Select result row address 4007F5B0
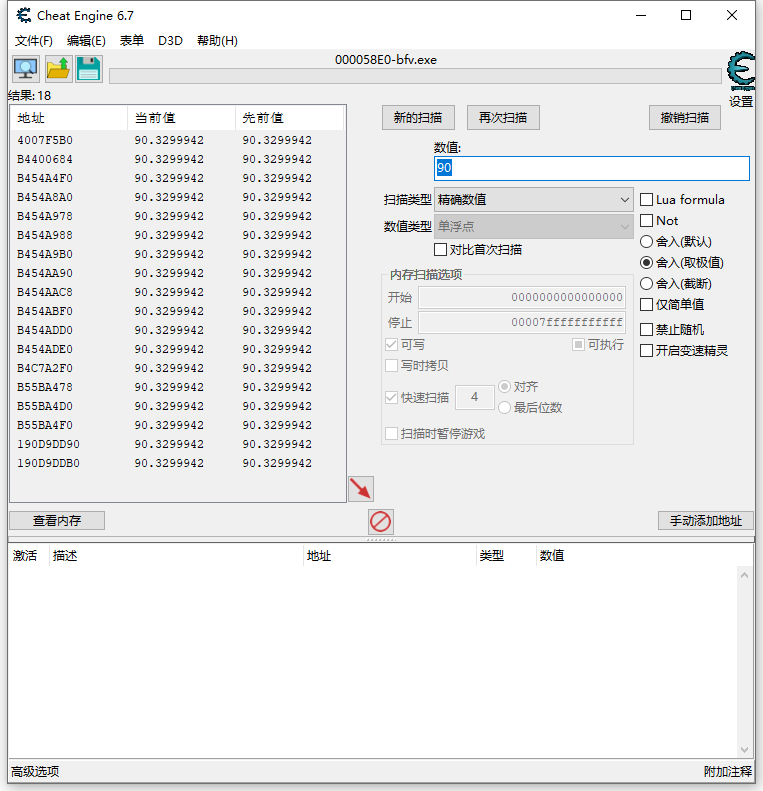 click(178, 140)
